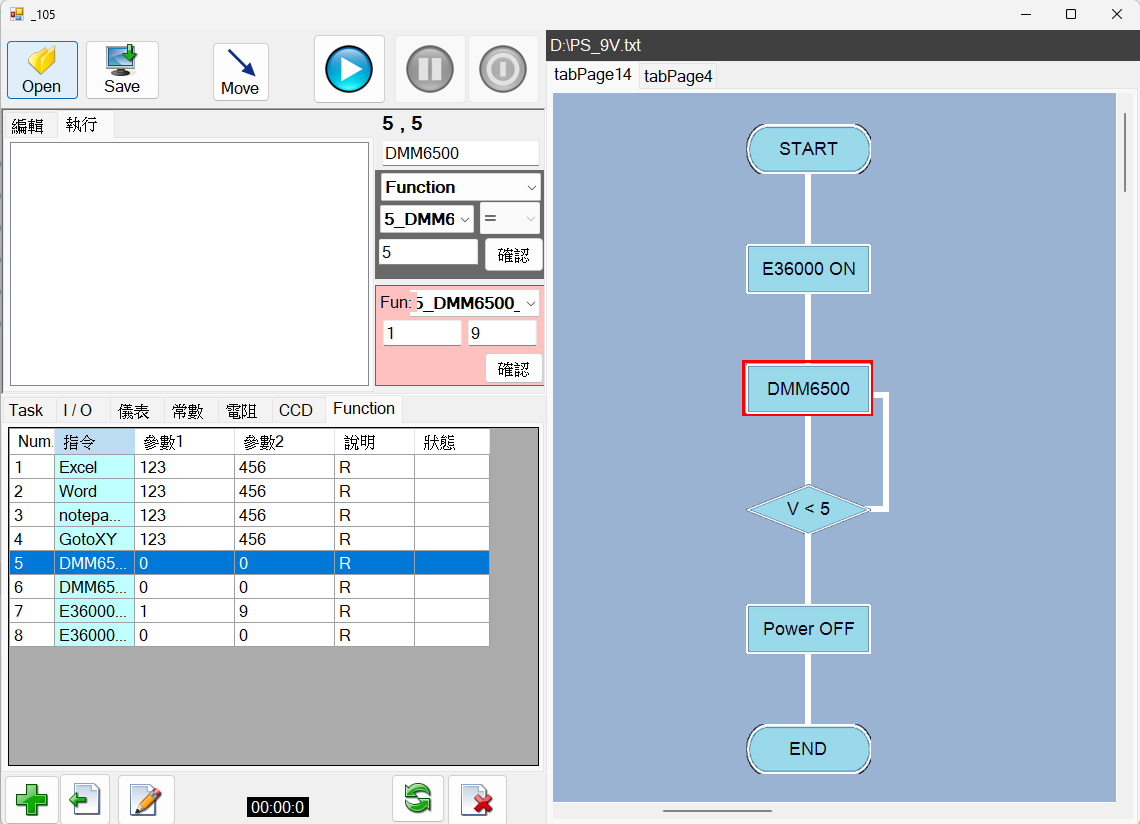Switch to tabPage4
The width and height of the screenshot is (1140, 824).
pyautogui.click(x=678, y=76)
